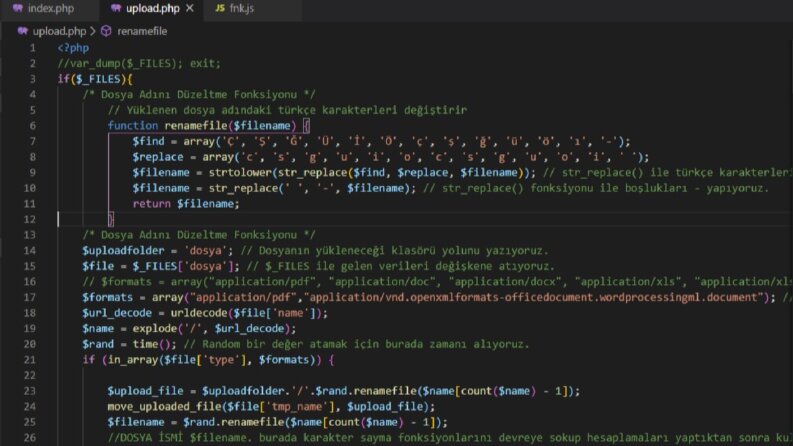The image size is (793, 446).
Task: Click the closing brace on line 12
Action: click(x=111, y=219)
